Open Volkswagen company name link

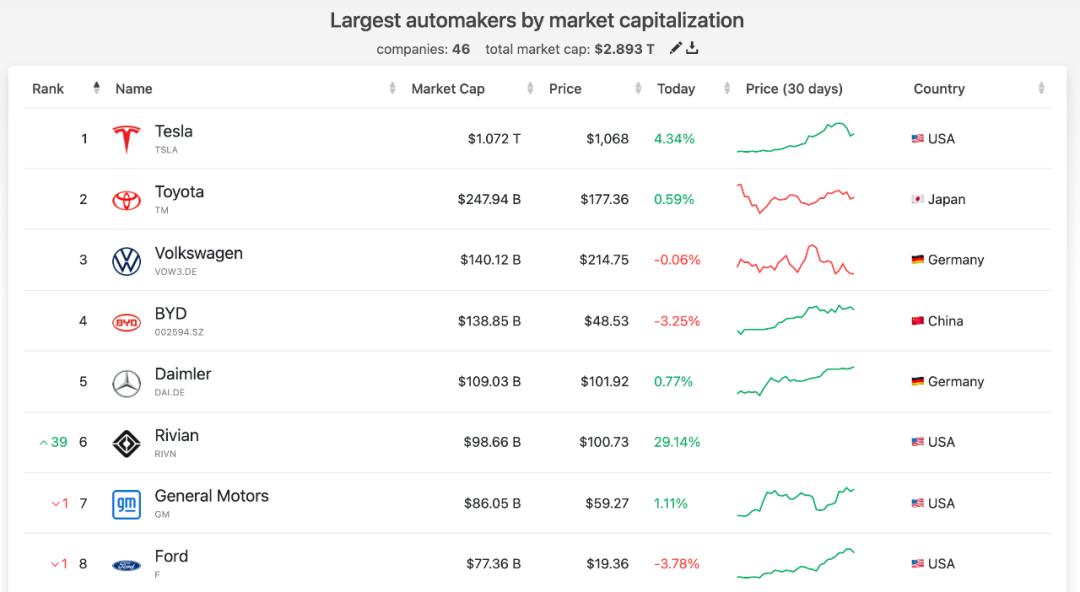click(199, 253)
